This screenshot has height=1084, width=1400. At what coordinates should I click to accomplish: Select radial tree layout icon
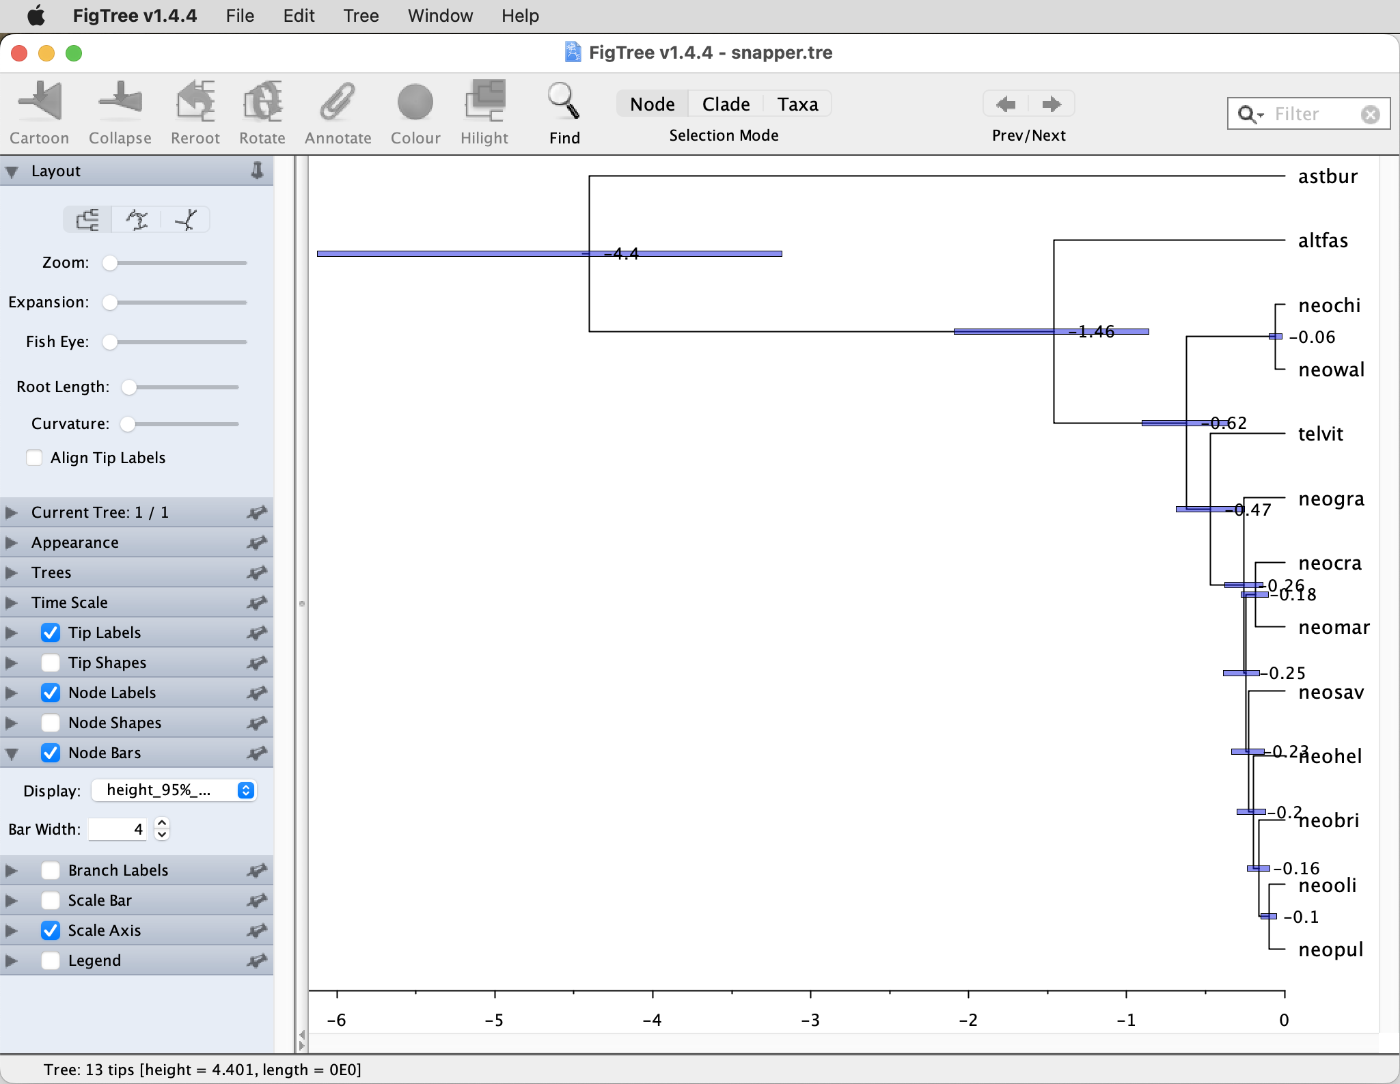(186, 220)
